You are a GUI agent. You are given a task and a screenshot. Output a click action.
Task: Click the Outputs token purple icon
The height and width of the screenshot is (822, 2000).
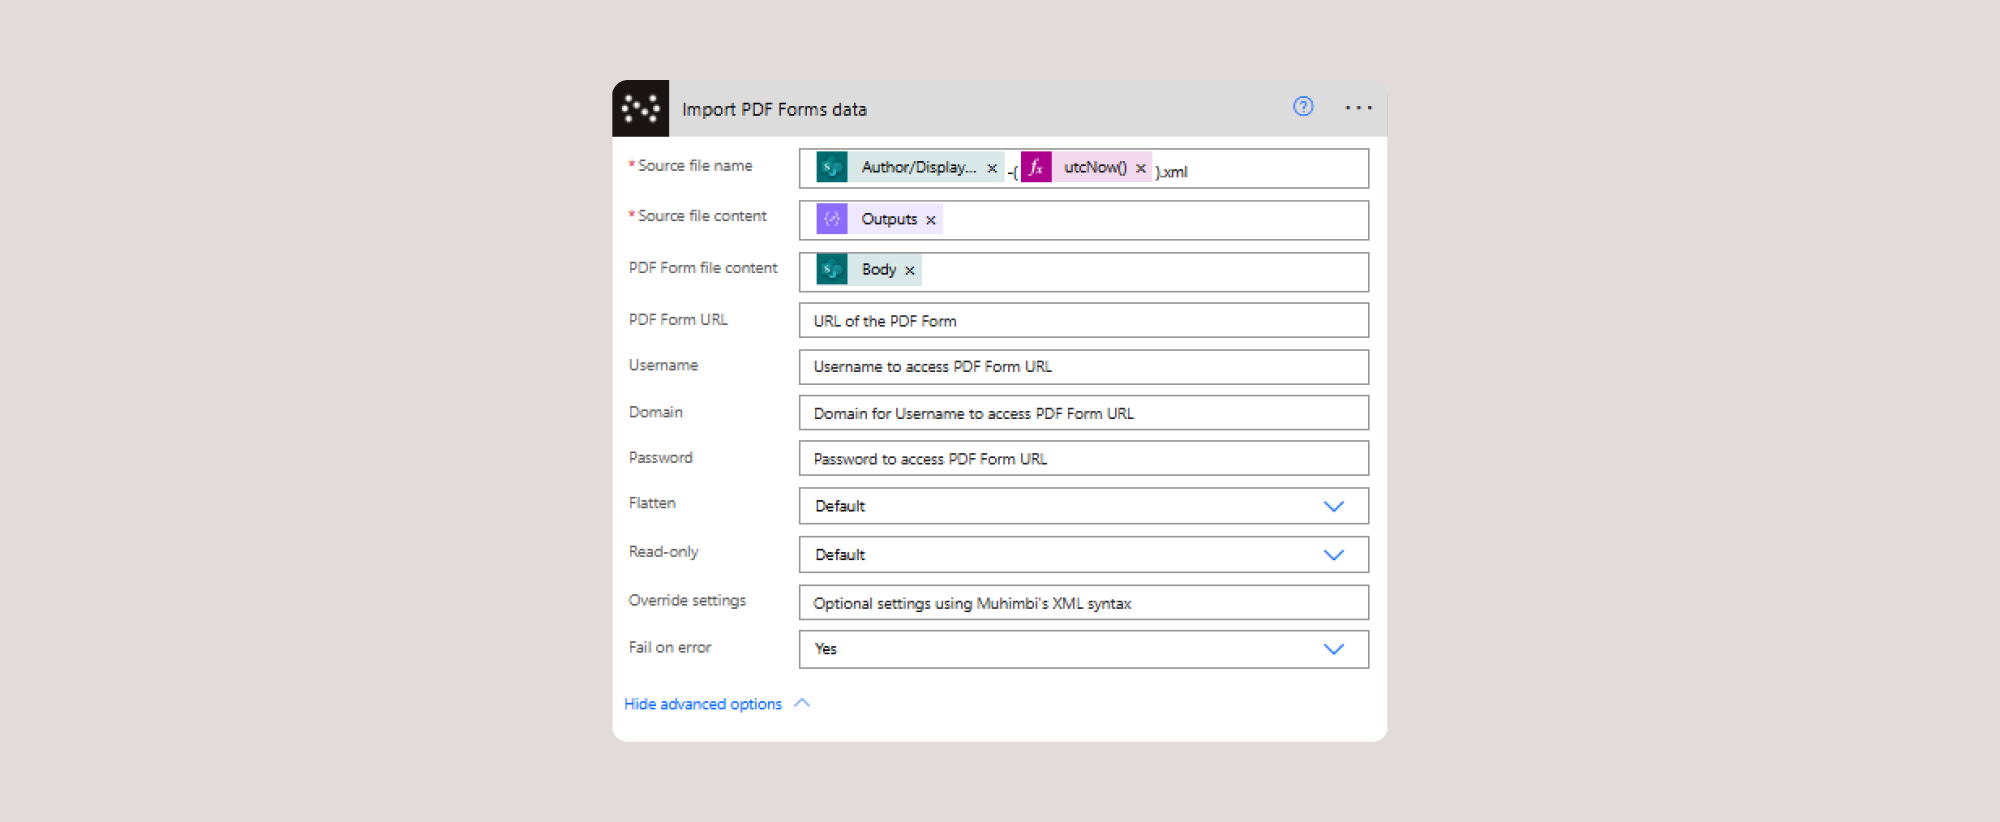[x=832, y=219]
